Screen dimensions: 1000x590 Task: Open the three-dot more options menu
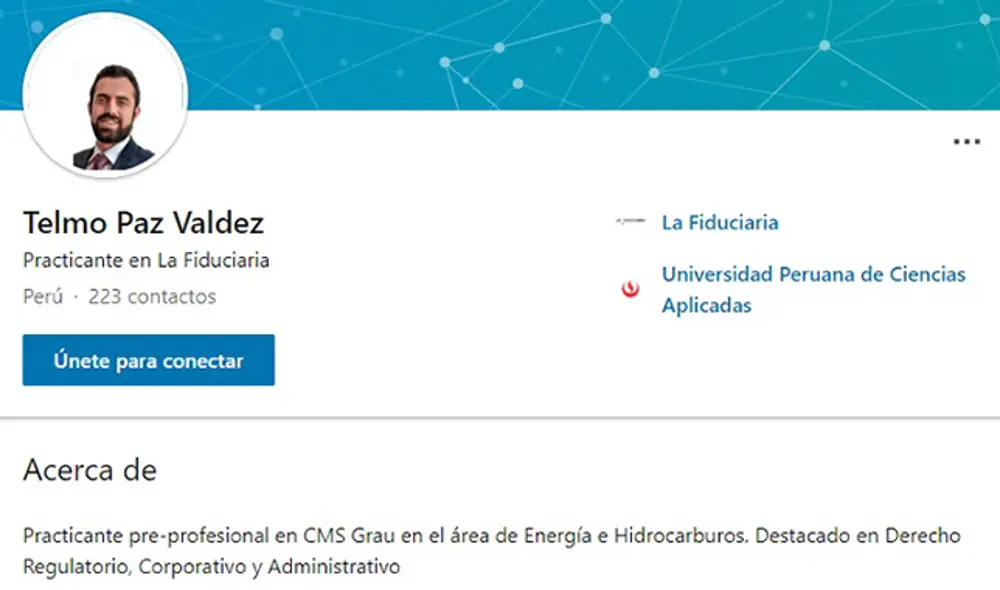point(966,142)
